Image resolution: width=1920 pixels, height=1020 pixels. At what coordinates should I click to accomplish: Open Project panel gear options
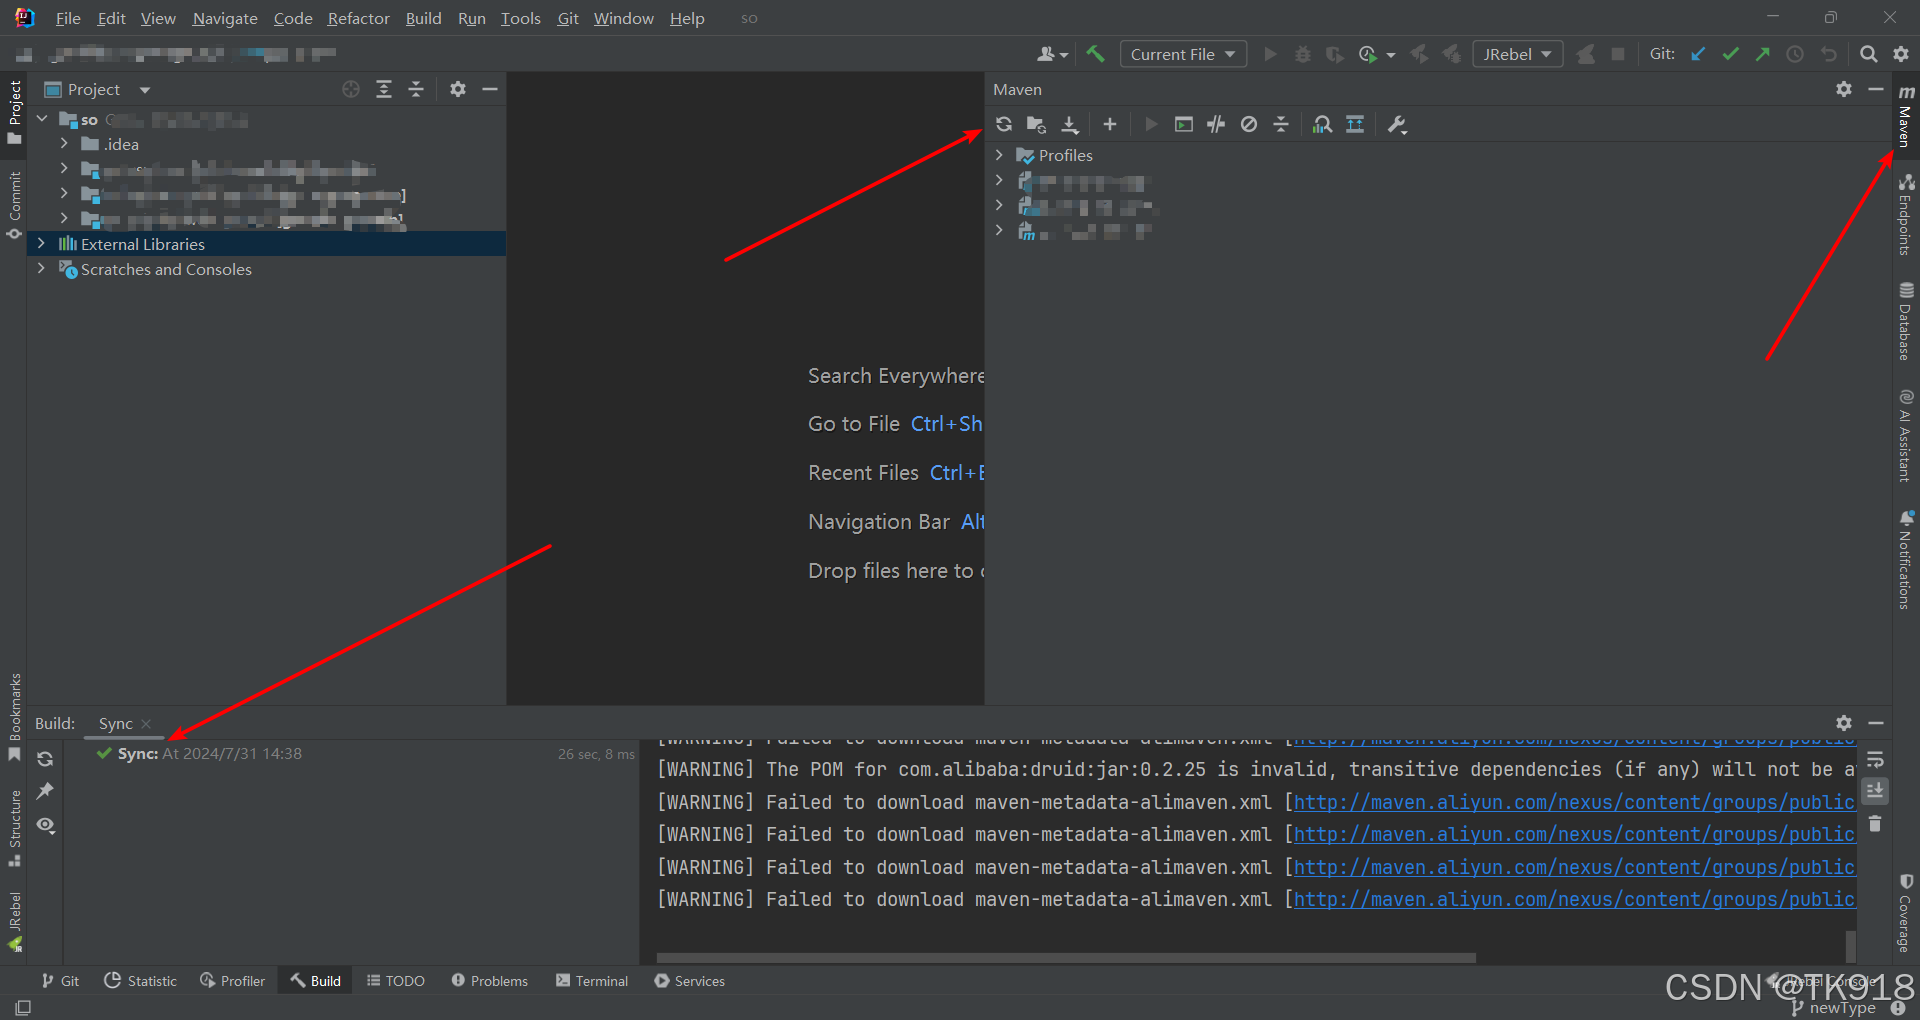click(458, 89)
